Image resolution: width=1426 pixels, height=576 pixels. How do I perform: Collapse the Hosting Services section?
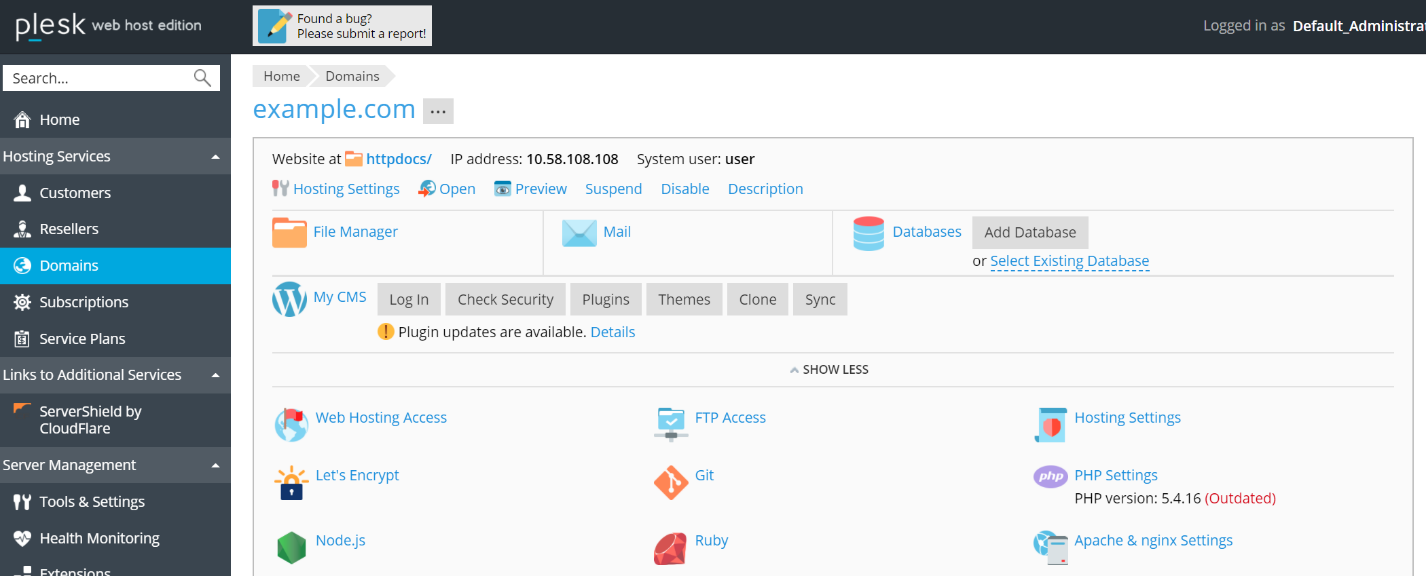[215, 157]
